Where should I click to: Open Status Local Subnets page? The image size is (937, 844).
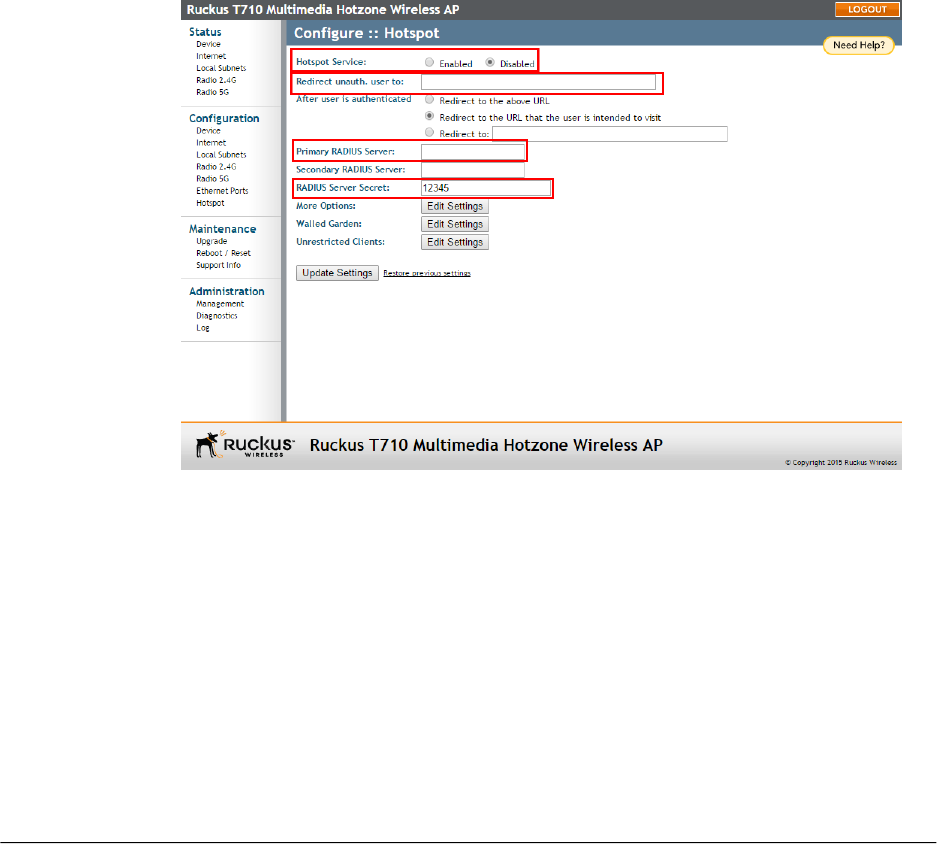click(221, 68)
